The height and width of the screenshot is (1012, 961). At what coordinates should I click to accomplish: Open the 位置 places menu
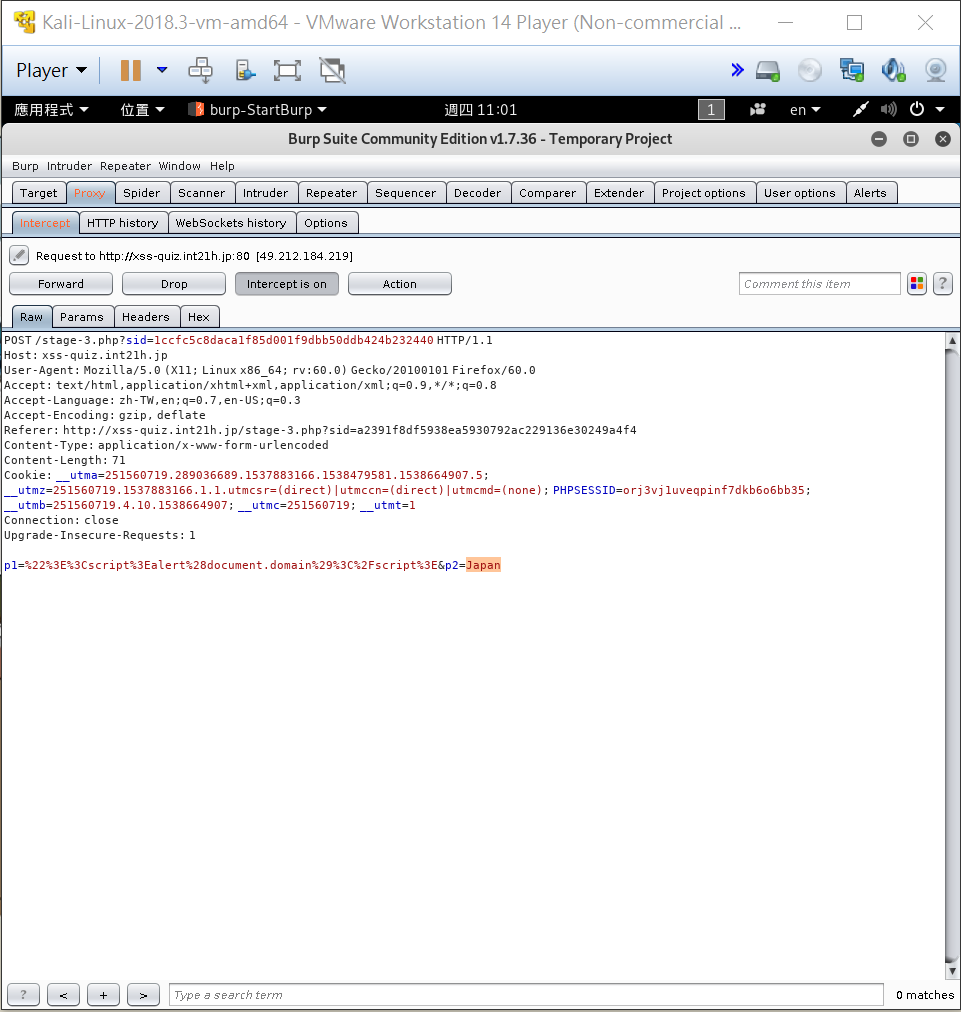142,110
